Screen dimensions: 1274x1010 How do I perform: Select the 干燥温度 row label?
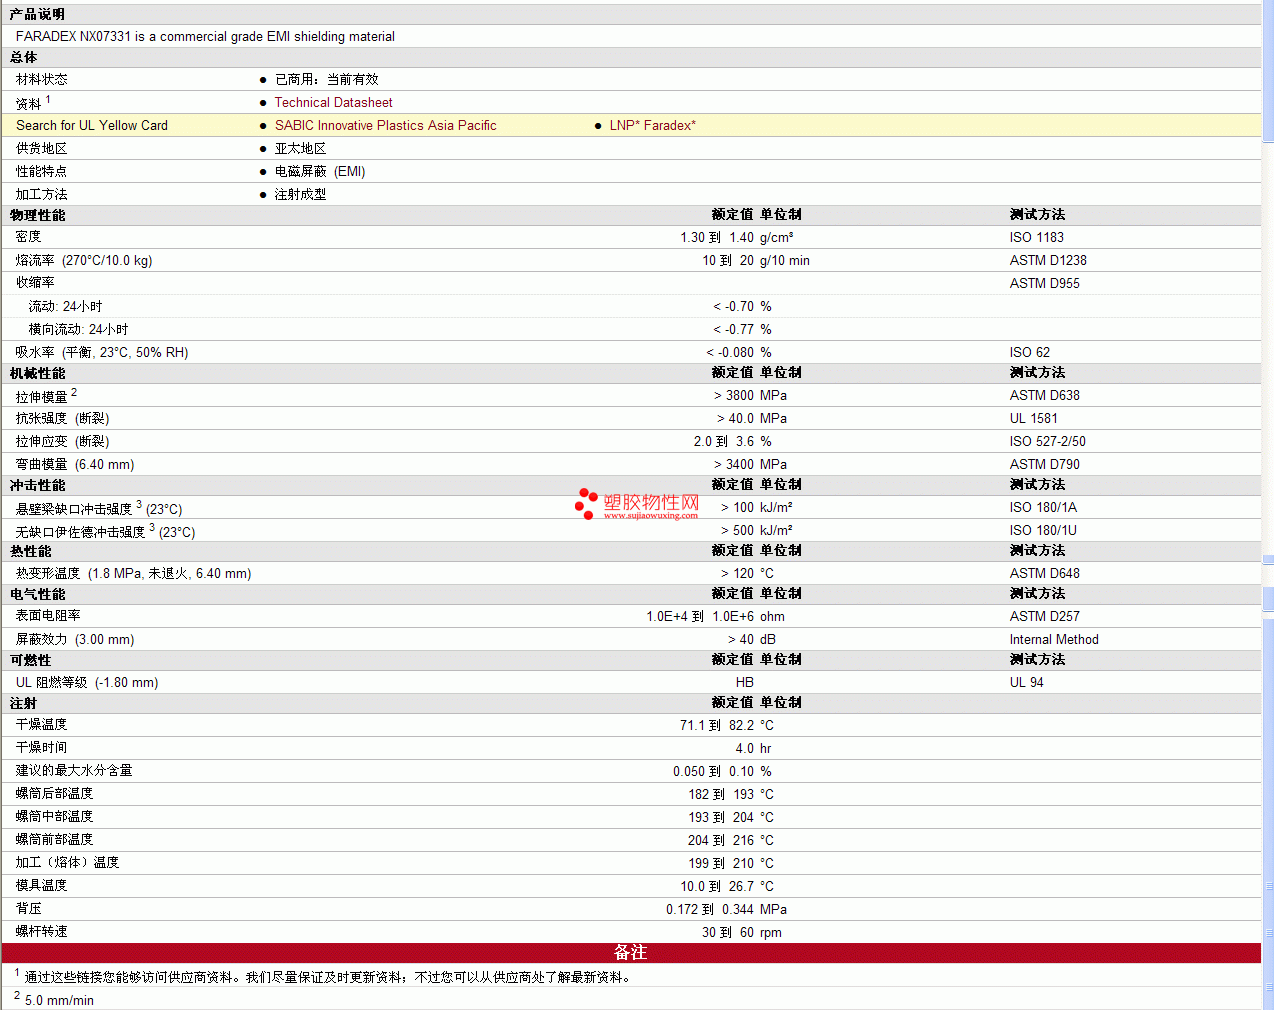coord(42,725)
